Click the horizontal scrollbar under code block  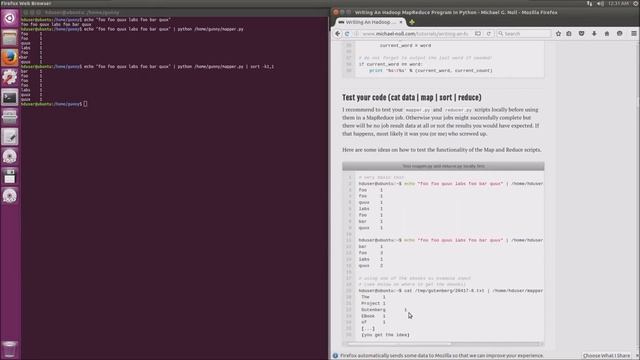click(443, 344)
